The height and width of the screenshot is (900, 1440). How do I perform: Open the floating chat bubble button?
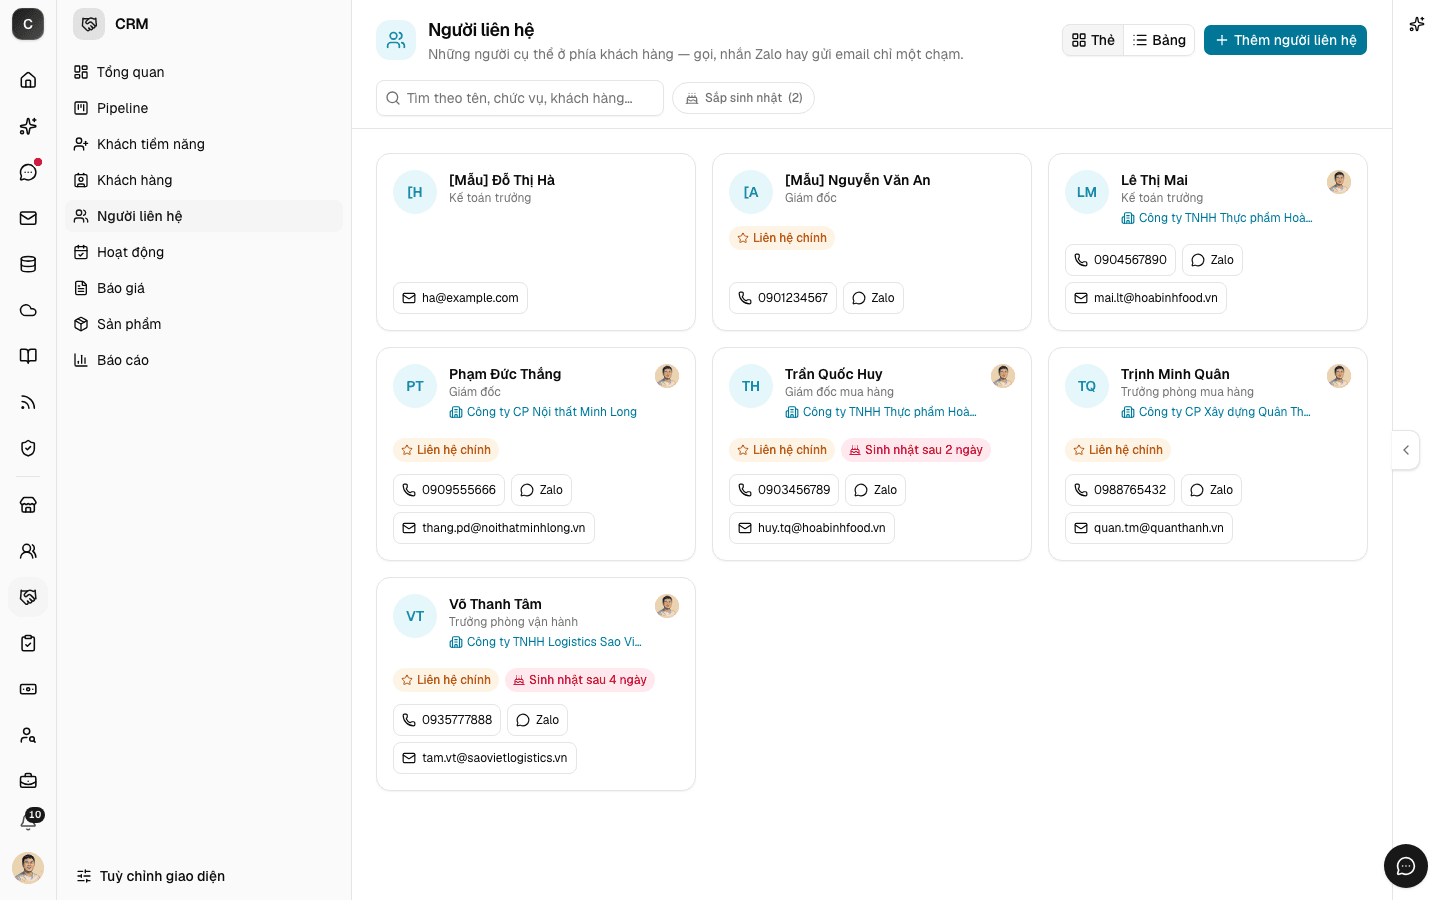(1406, 866)
